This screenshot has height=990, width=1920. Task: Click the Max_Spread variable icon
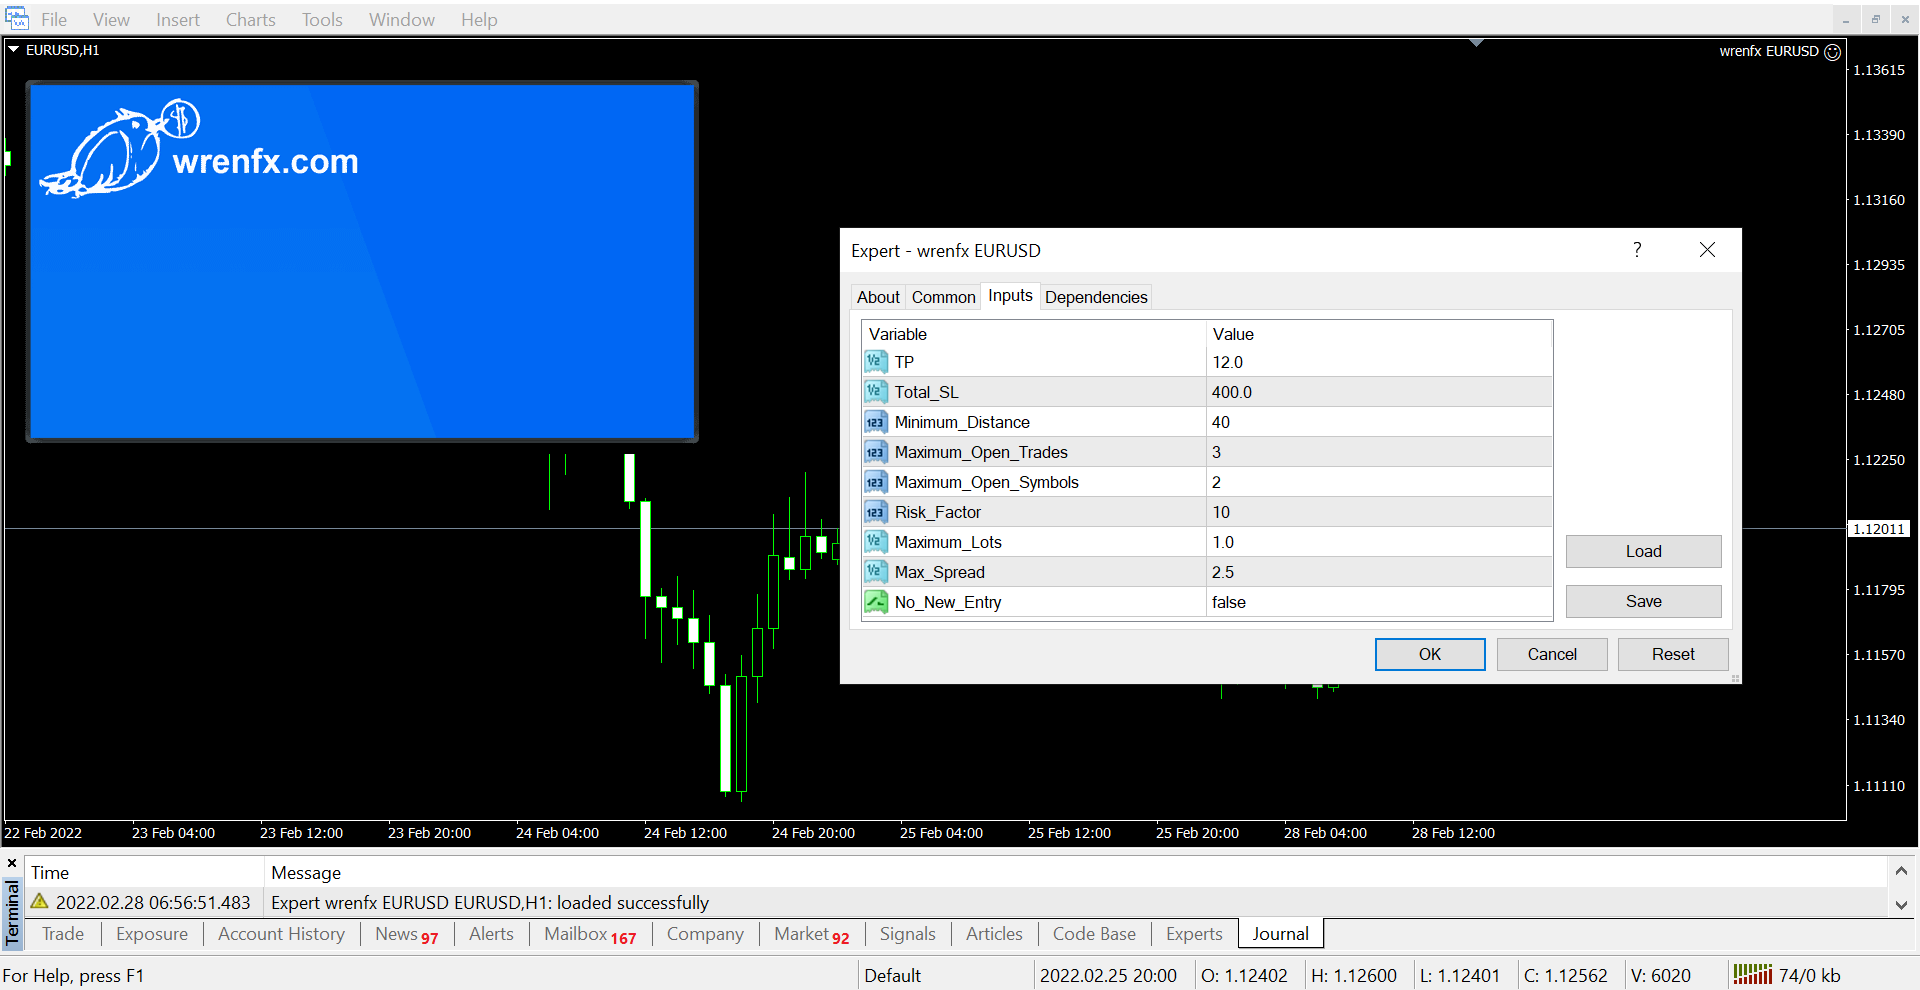(875, 572)
